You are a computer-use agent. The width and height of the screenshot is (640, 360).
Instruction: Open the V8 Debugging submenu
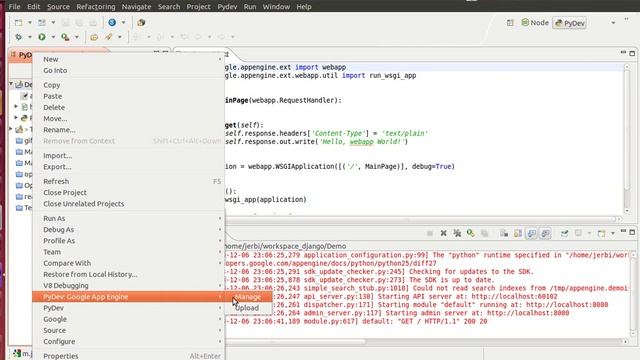(128, 285)
